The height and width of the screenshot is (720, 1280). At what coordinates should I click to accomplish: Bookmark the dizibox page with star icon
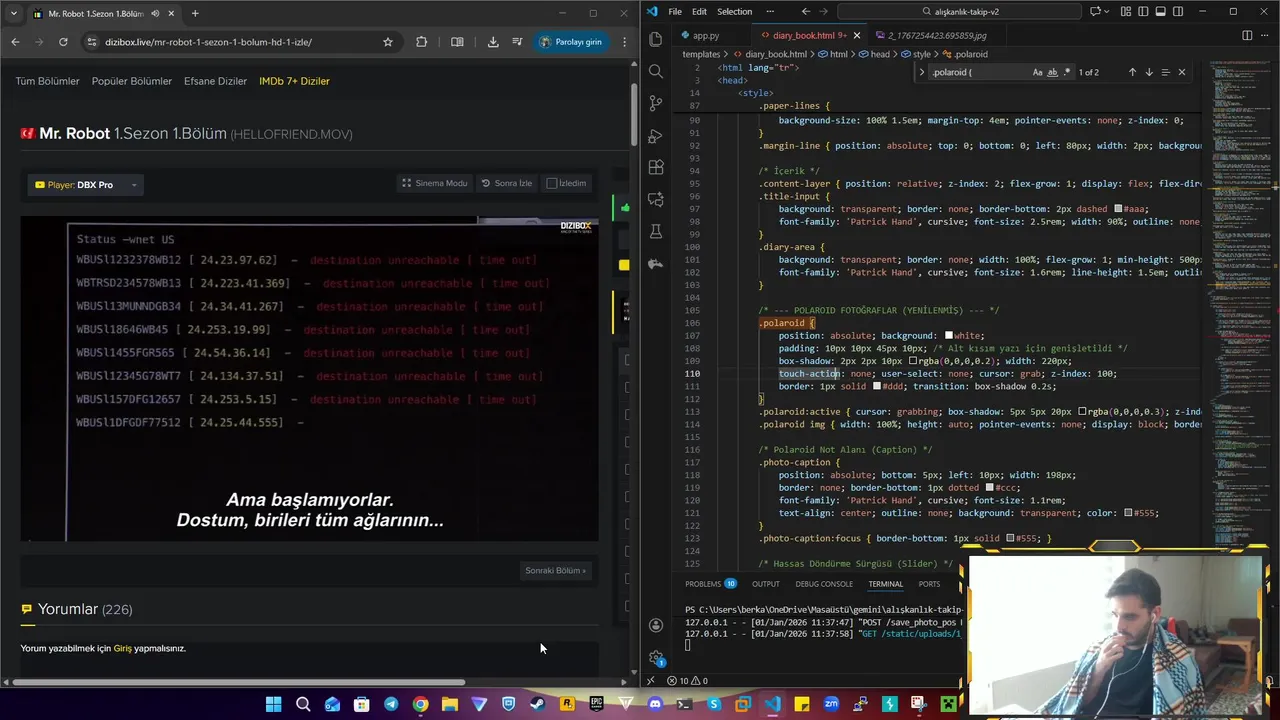click(x=388, y=42)
